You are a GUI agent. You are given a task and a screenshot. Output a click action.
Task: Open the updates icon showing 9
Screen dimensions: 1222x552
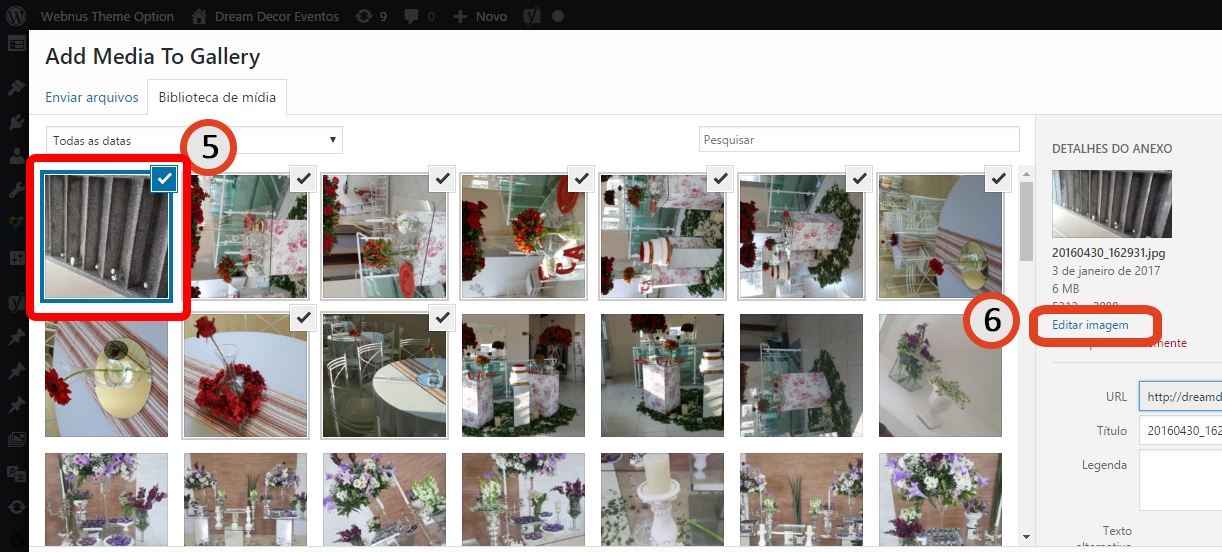[371, 16]
